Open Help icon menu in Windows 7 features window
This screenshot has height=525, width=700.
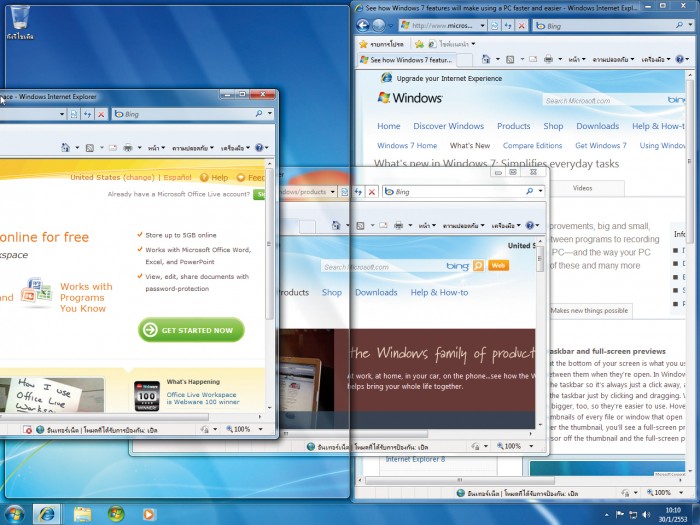tap(682, 59)
